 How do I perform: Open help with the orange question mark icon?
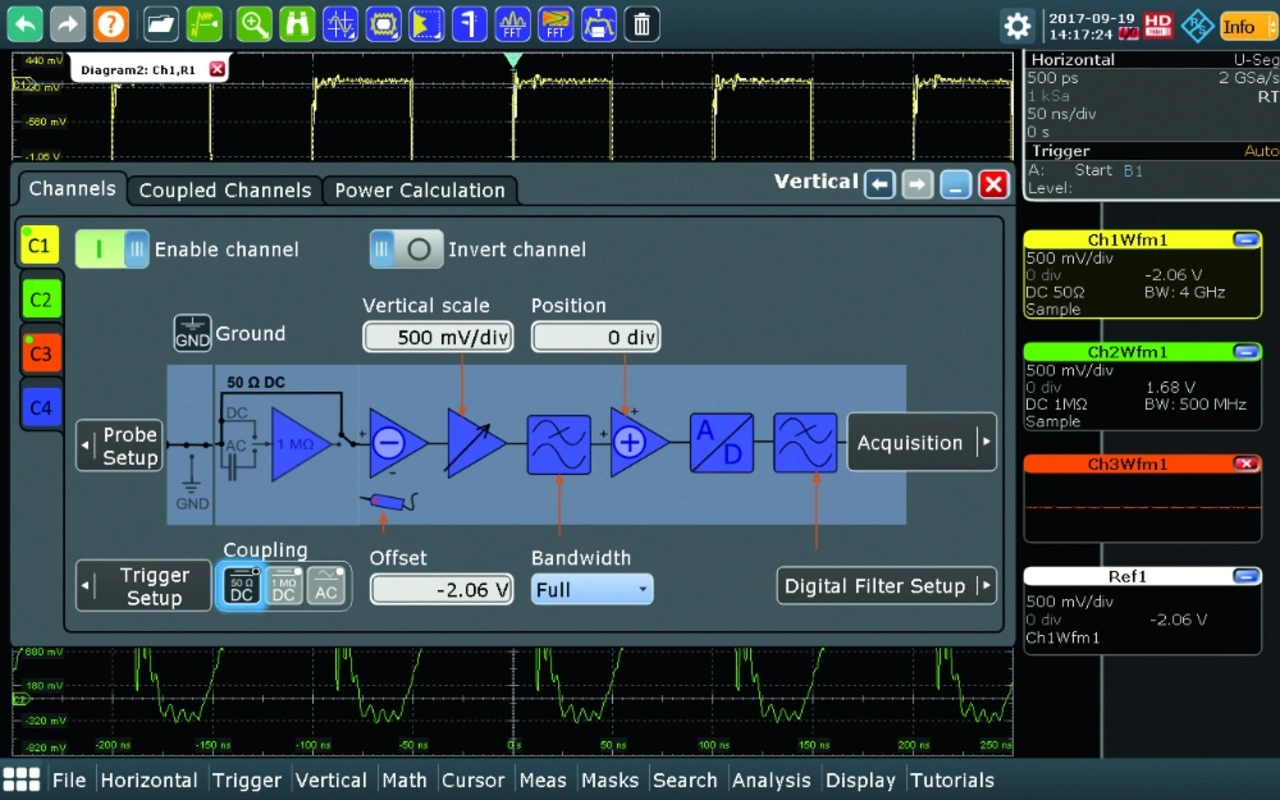[x=111, y=24]
